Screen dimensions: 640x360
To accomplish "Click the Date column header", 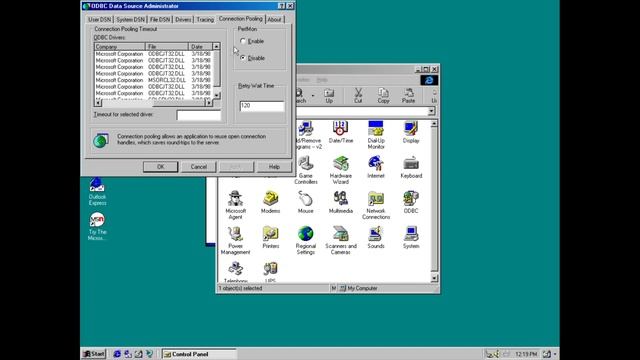I will [200, 47].
